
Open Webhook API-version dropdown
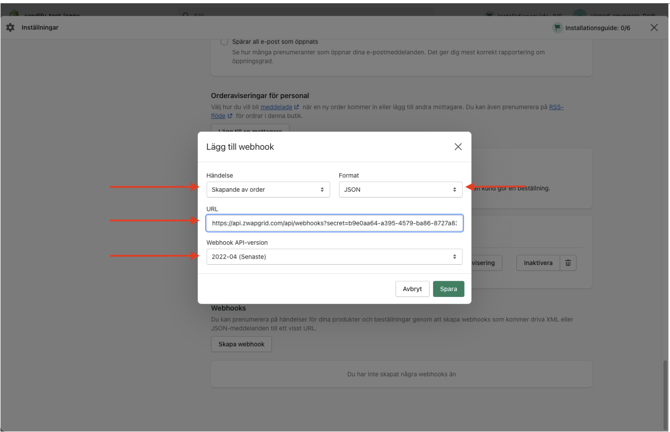(334, 257)
